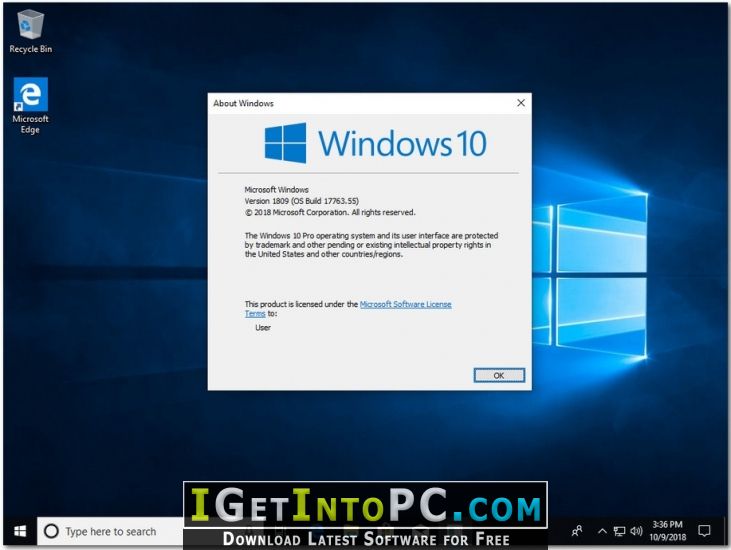Screen dimensions: 731x550
Task: Click the 'Version 1809 (OS Build 17763.55)' text
Action: coord(302,201)
